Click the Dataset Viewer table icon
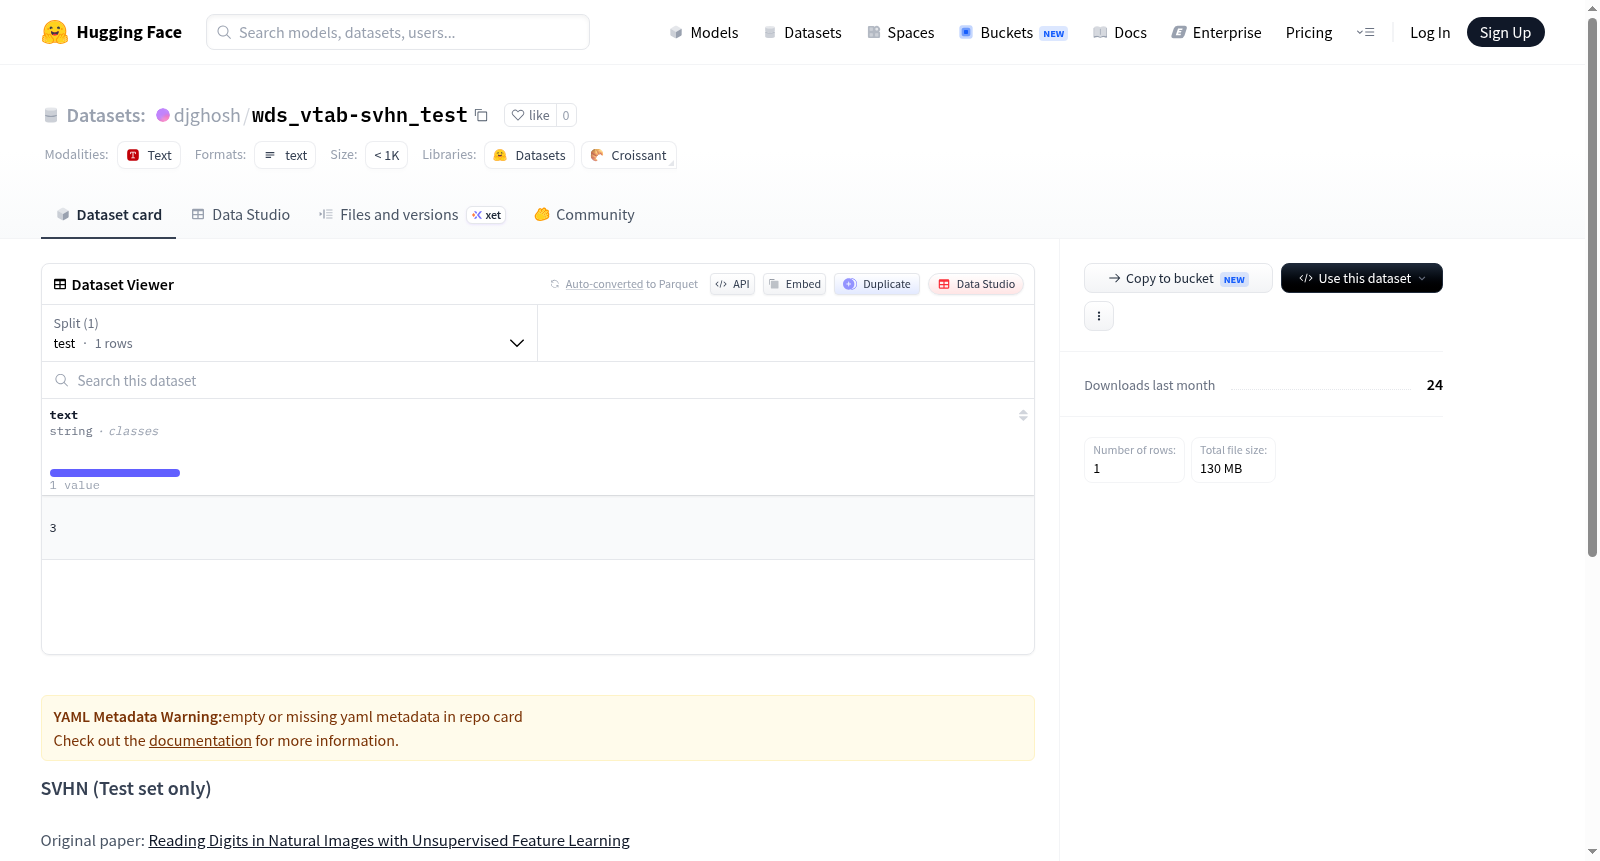This screenshot has width=1600, height=861. 60,284
